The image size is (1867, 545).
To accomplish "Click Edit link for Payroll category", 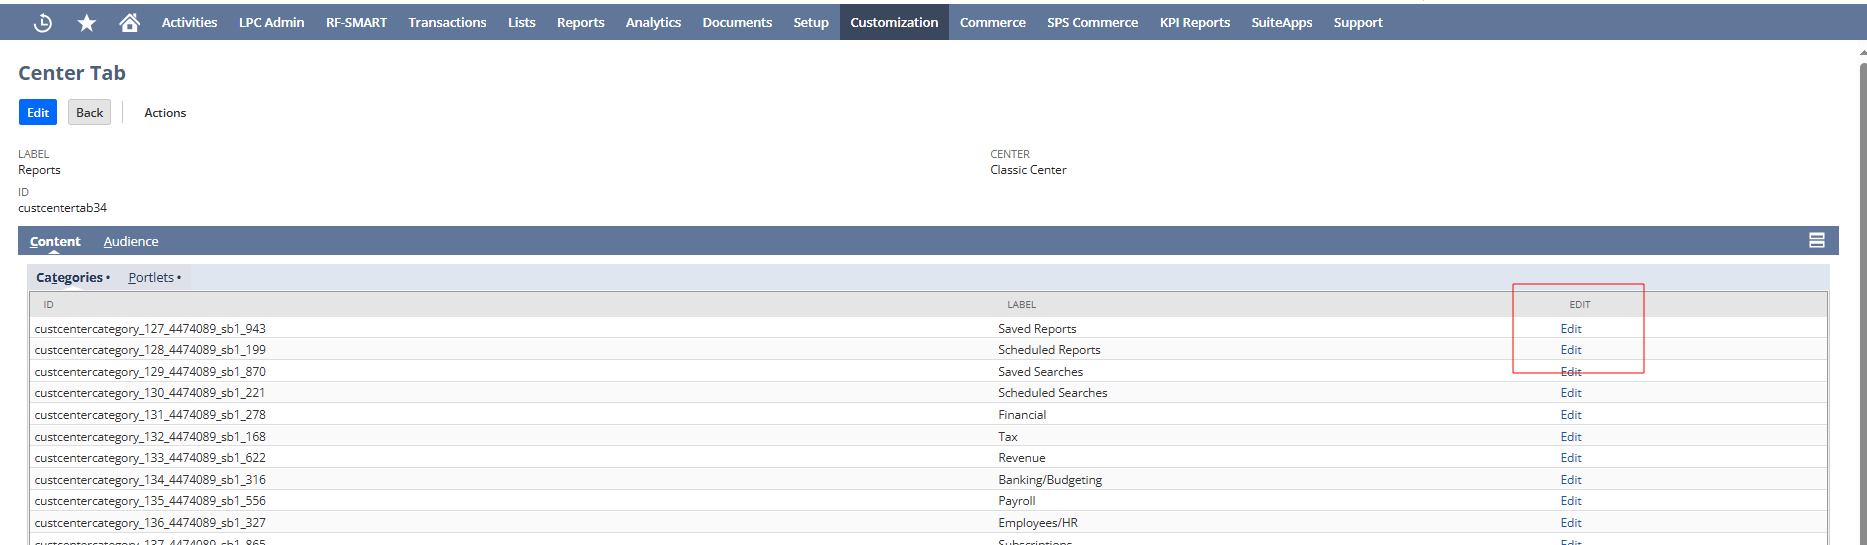I will [1570, 501].
